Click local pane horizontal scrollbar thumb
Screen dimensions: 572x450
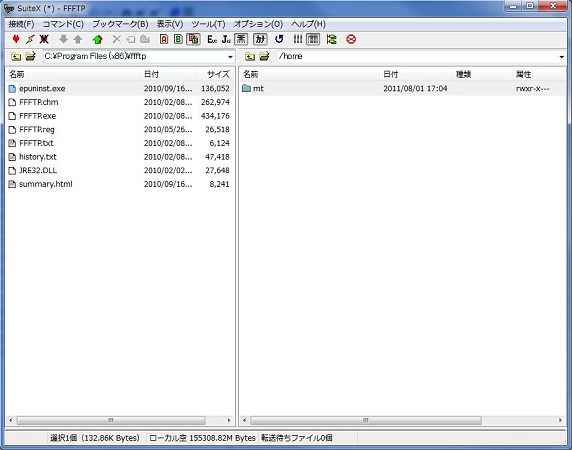111,420
